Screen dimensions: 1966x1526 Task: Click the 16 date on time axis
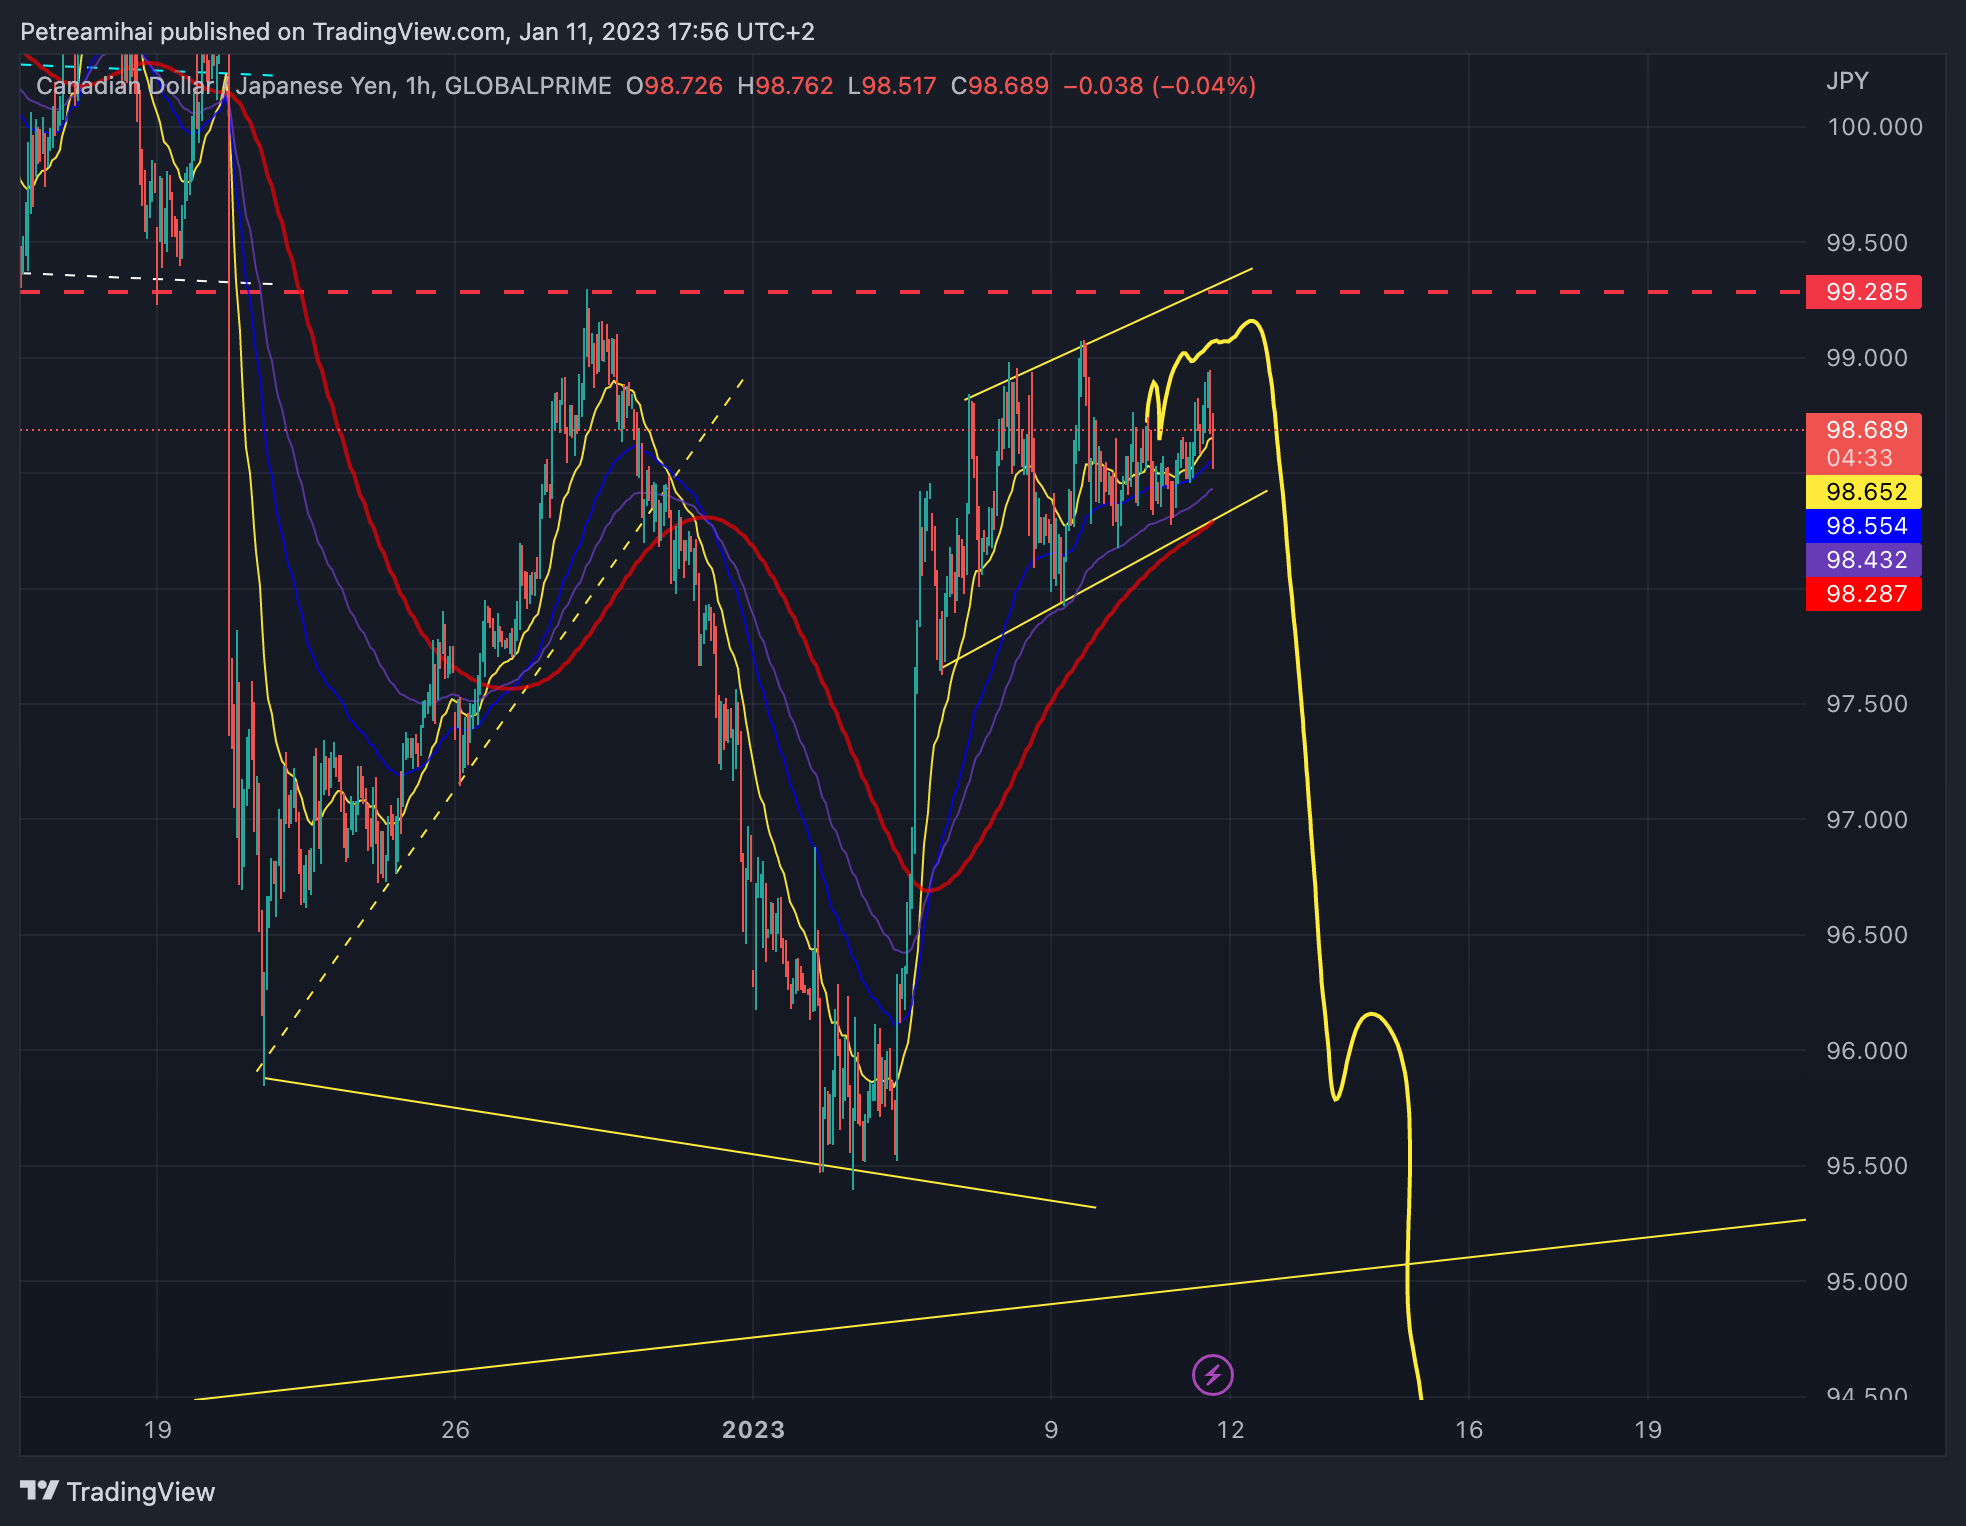tap(1469, 1430)
